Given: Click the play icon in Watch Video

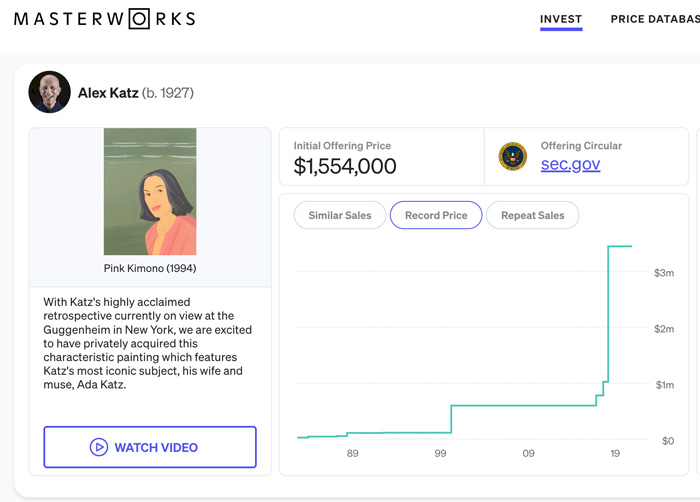Looking at the screenshot, I should click(99, 447).
